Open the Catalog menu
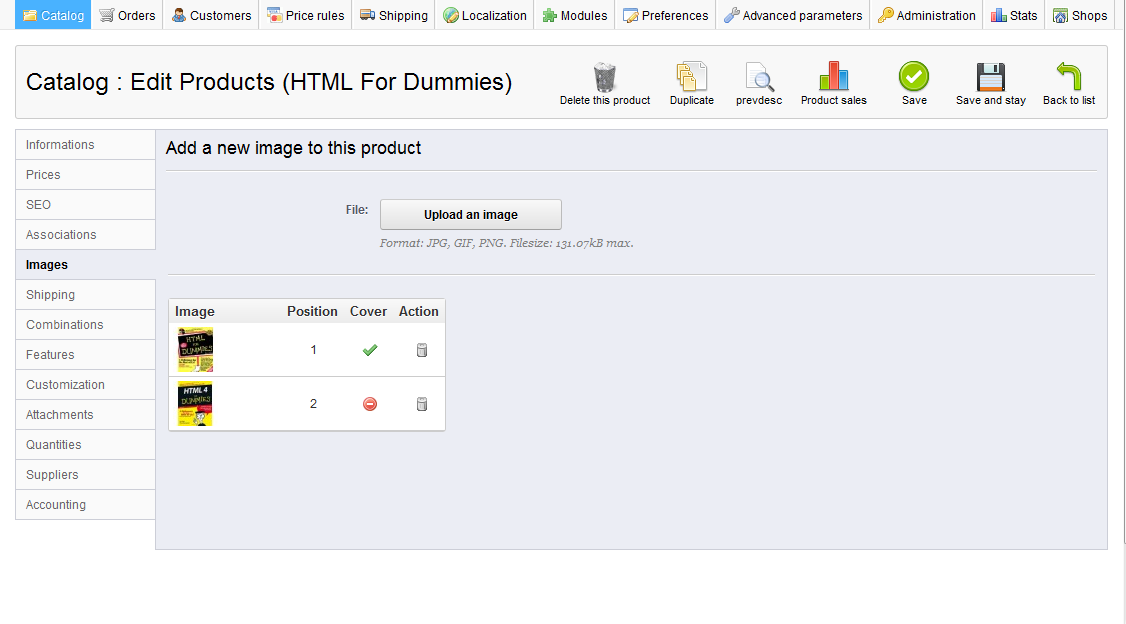Screen dimensions: 1126x624 pos(53,15)
